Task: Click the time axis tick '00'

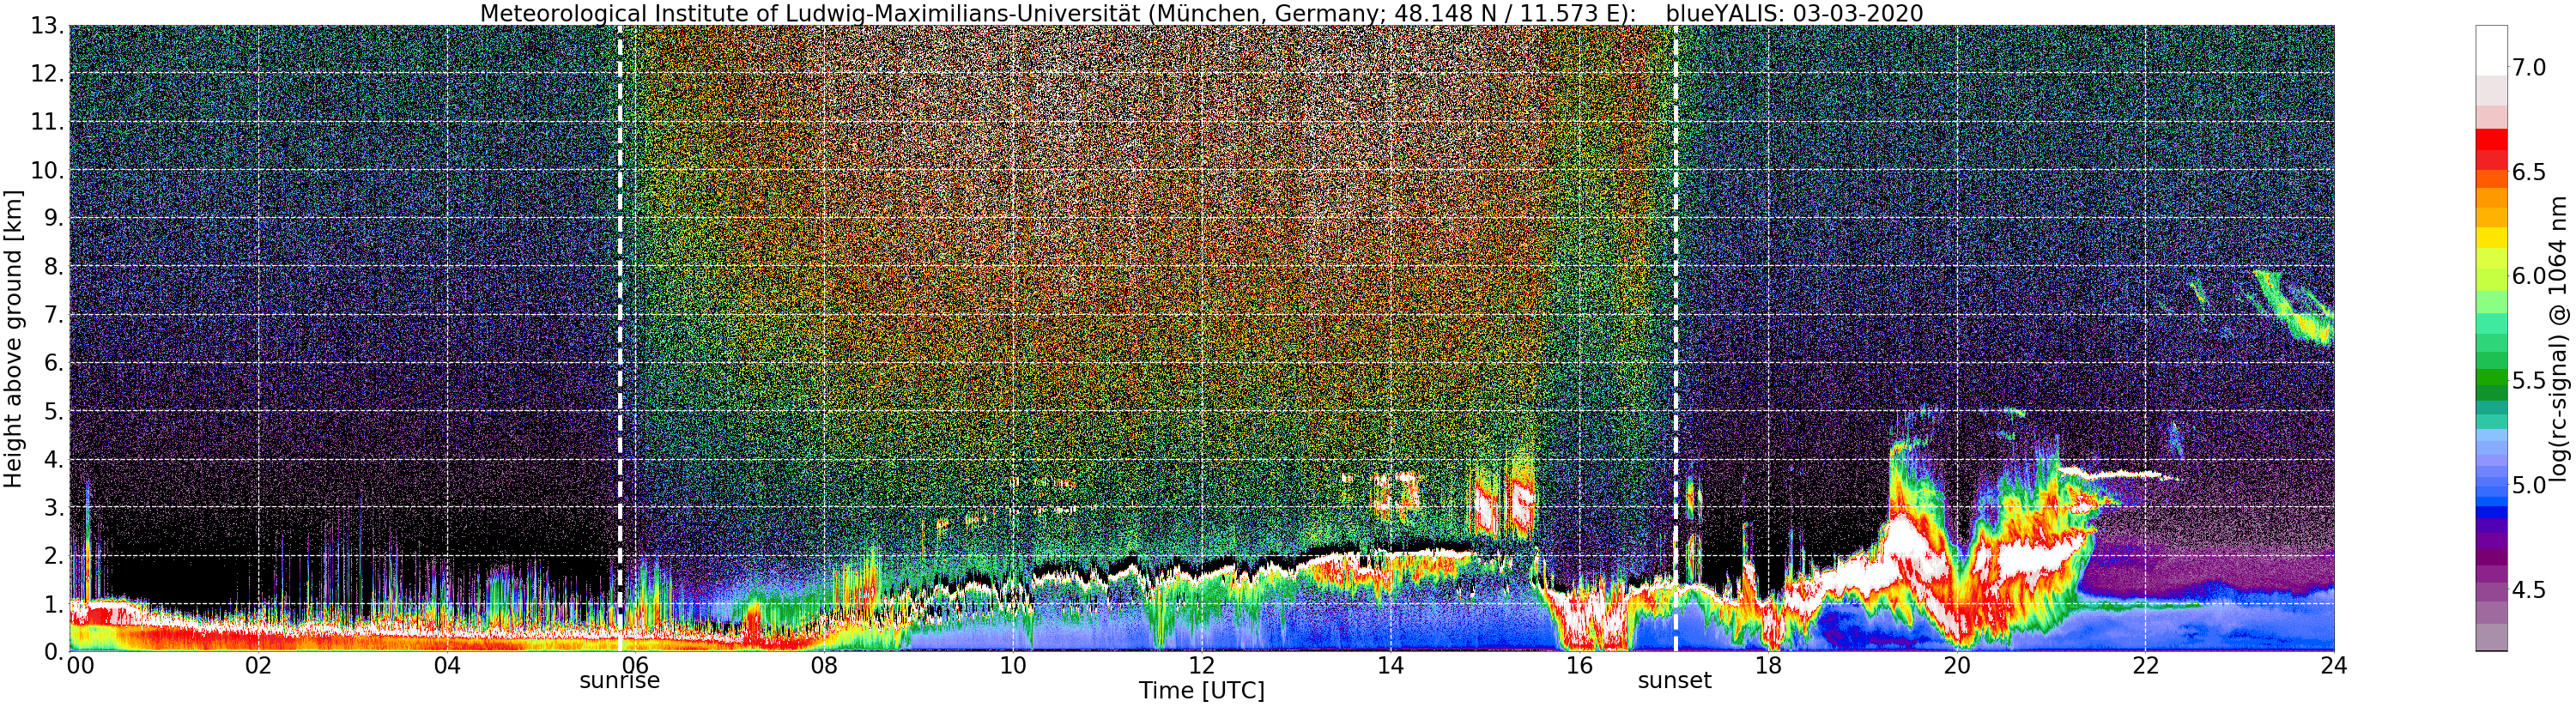Action: pos(80,666)
